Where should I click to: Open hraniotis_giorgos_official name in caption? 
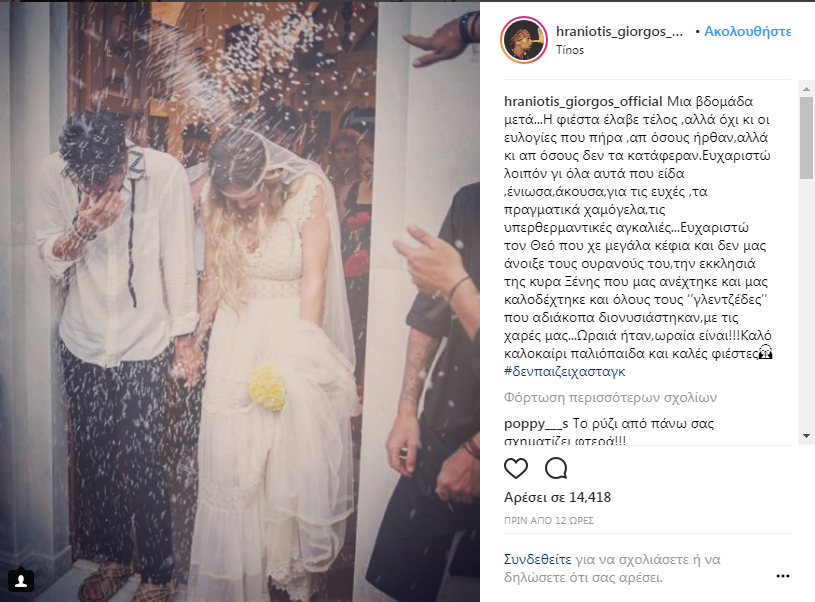pos(583,101)
